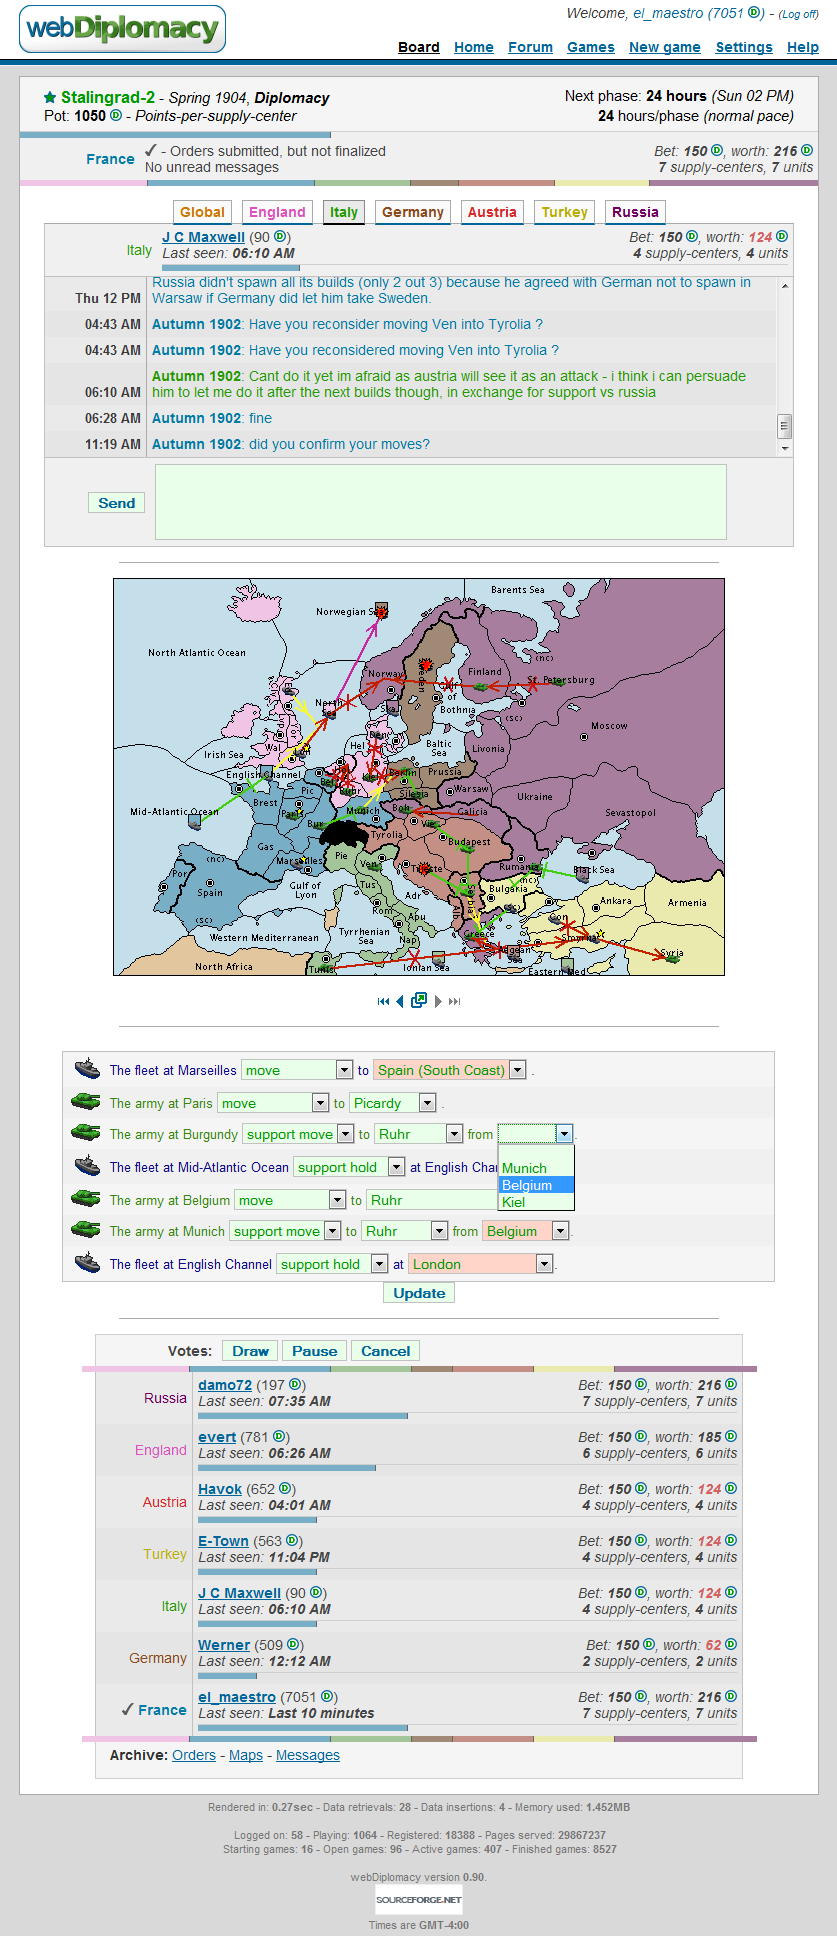This screenshot has height=1936, width=837.
Task: Open Werner's player profile
Action: pyautogui.click(x=224, y=1645)
